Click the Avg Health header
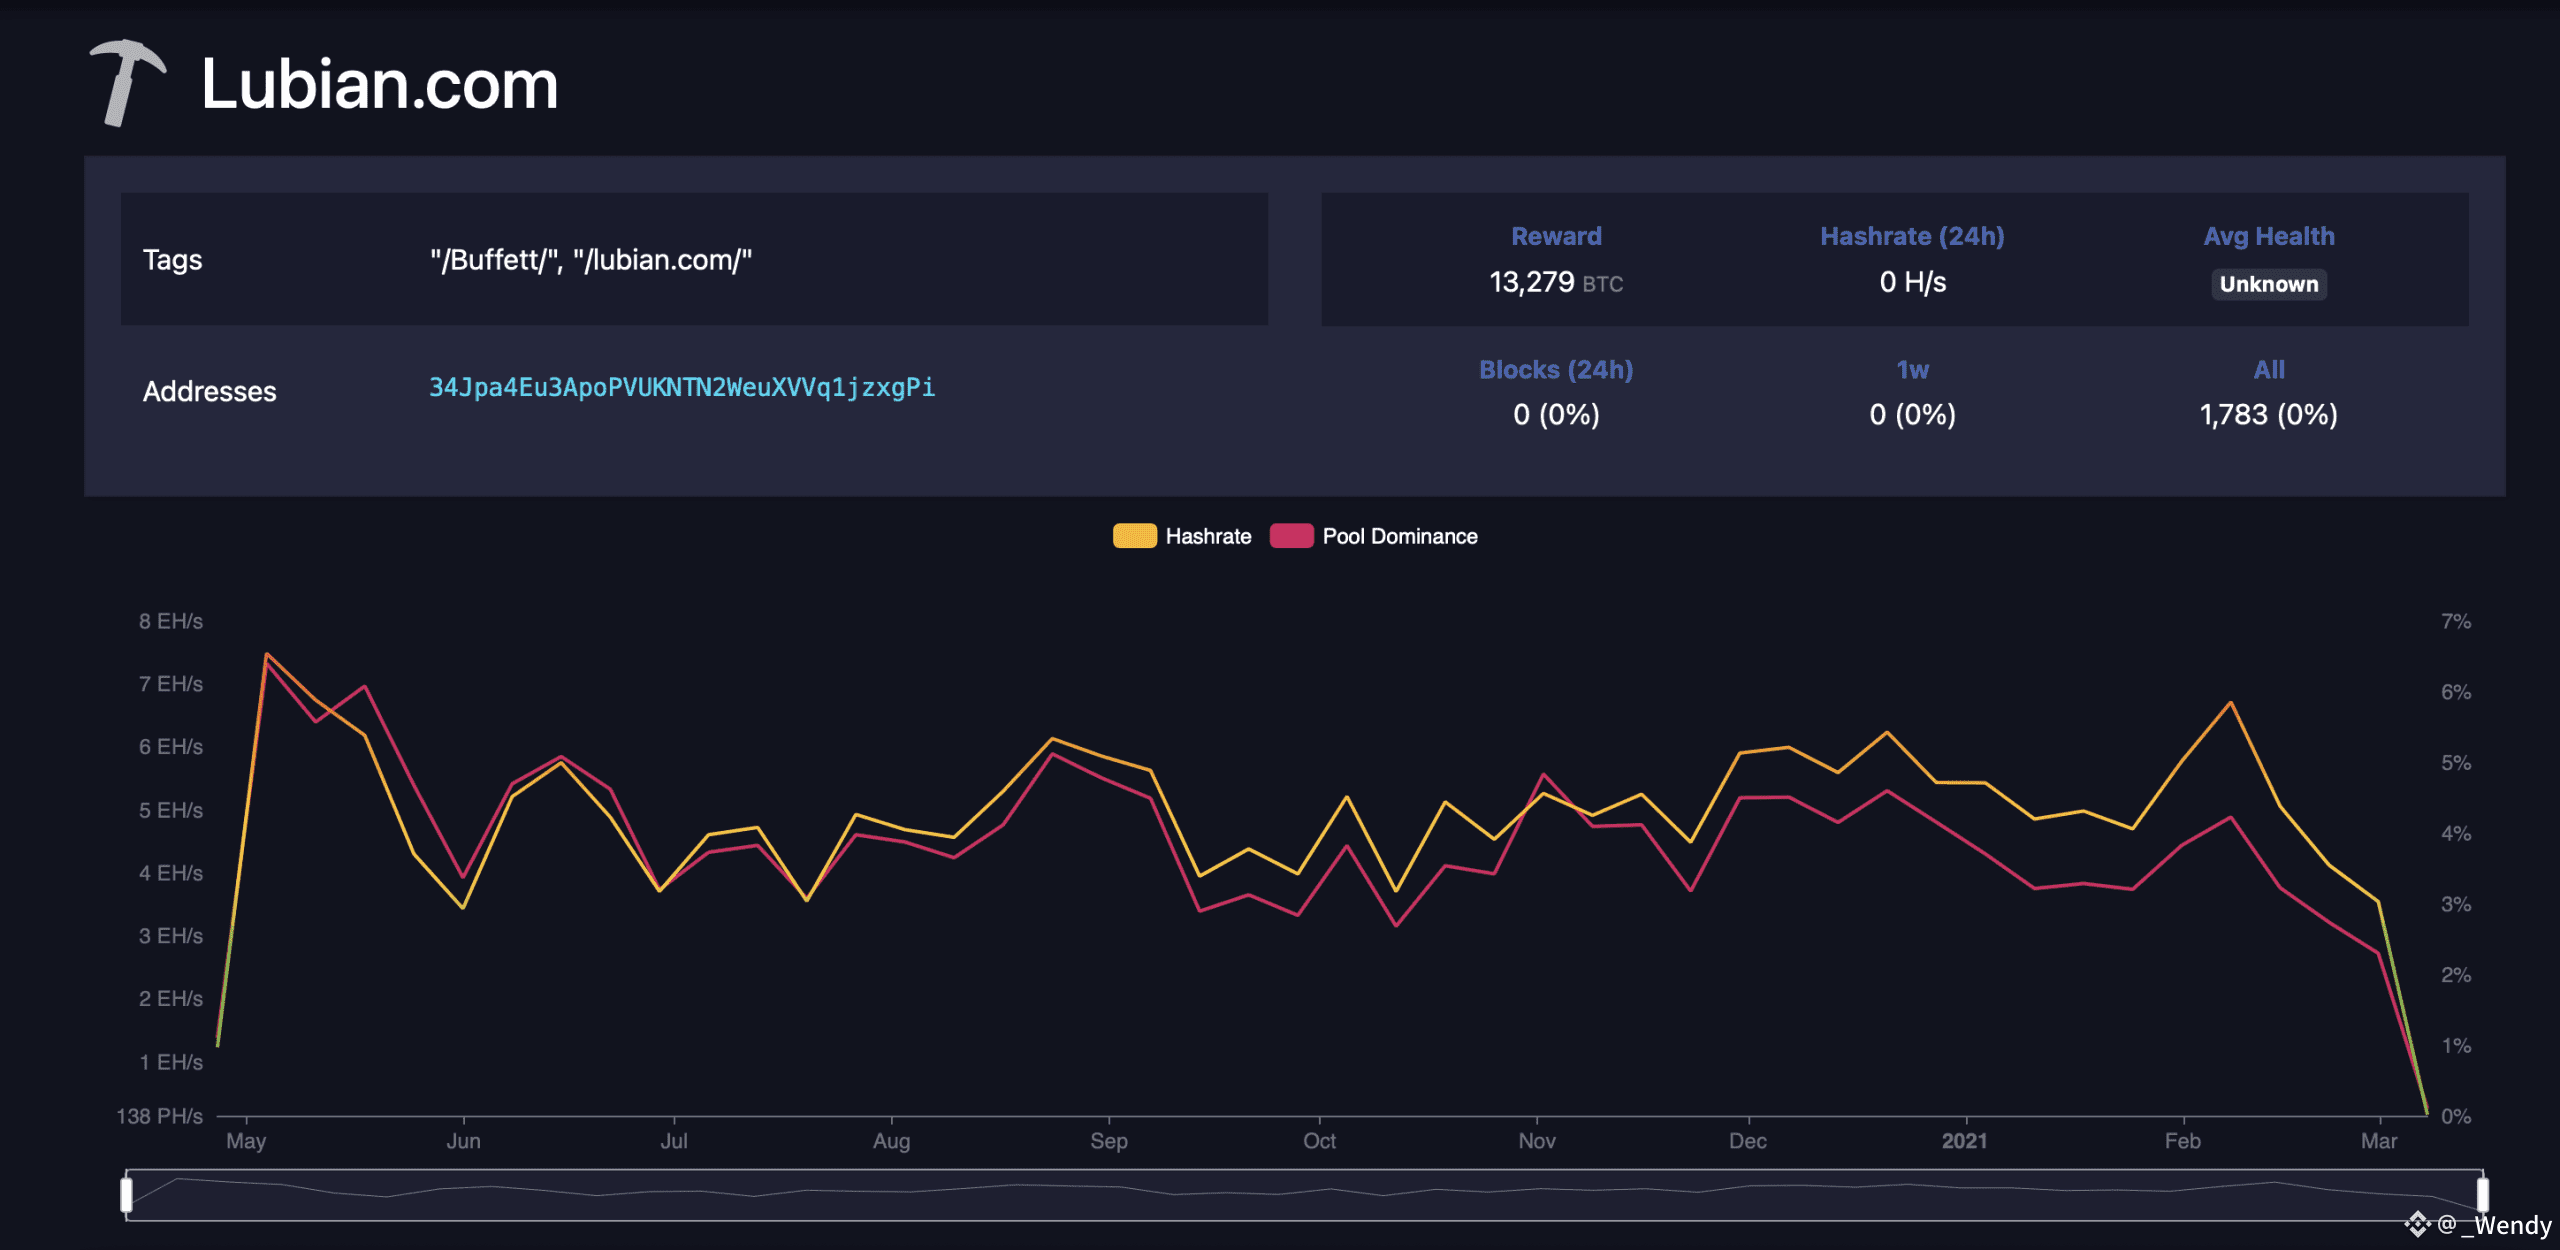This screenshot has width=2560, height=1250. tap(2268, 236)
